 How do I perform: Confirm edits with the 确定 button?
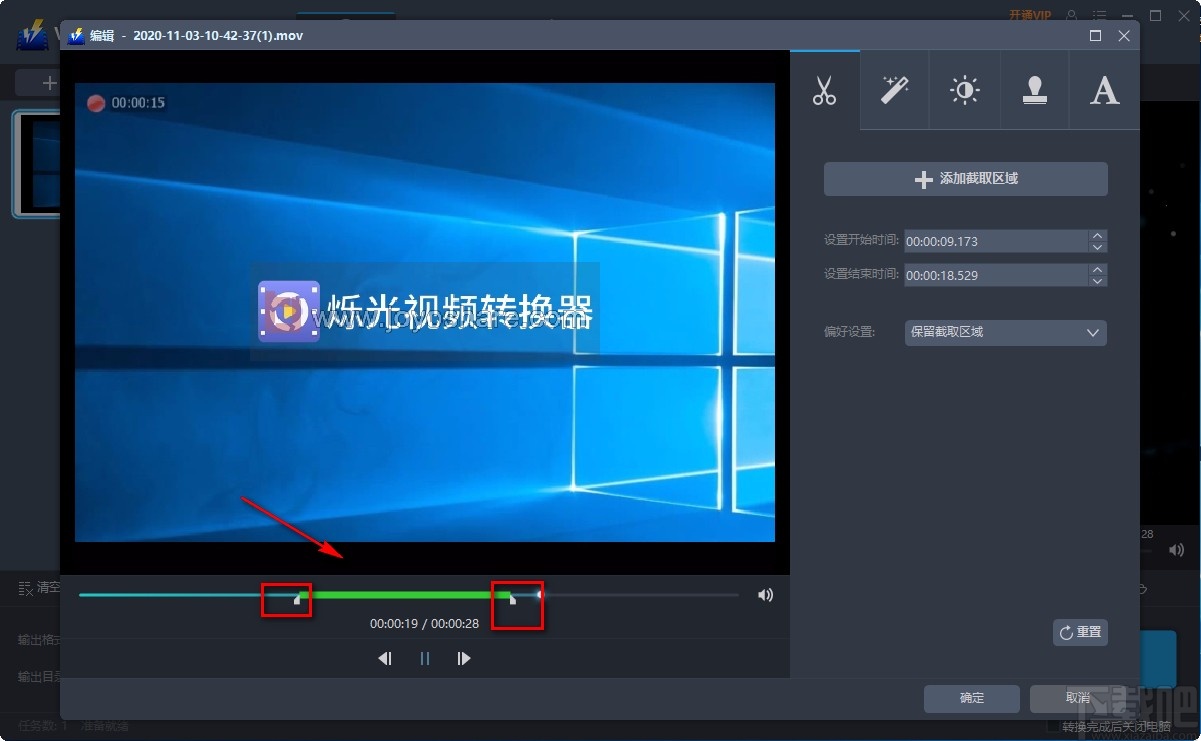[970, 698]
